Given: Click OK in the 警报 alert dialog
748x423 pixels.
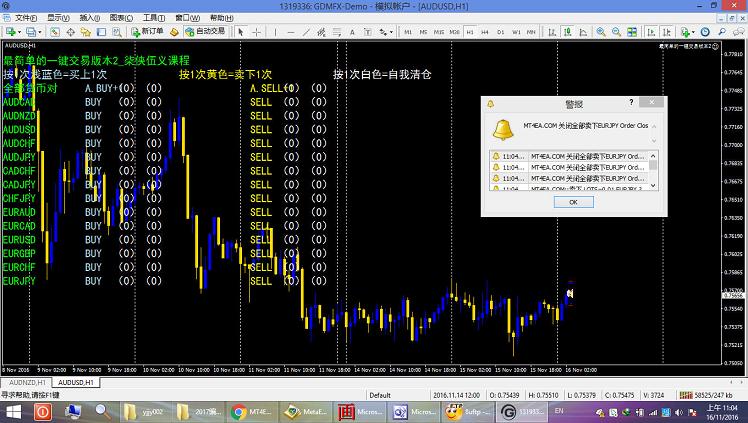Looking at the screenshot, I should point(573,202).
